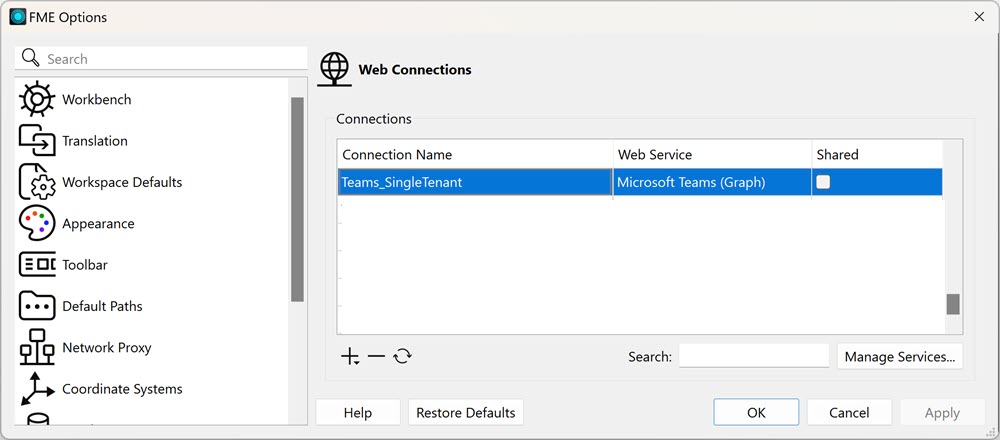Click the connections Search input field
Viewport: 1000px width, 440px height.
754,356
